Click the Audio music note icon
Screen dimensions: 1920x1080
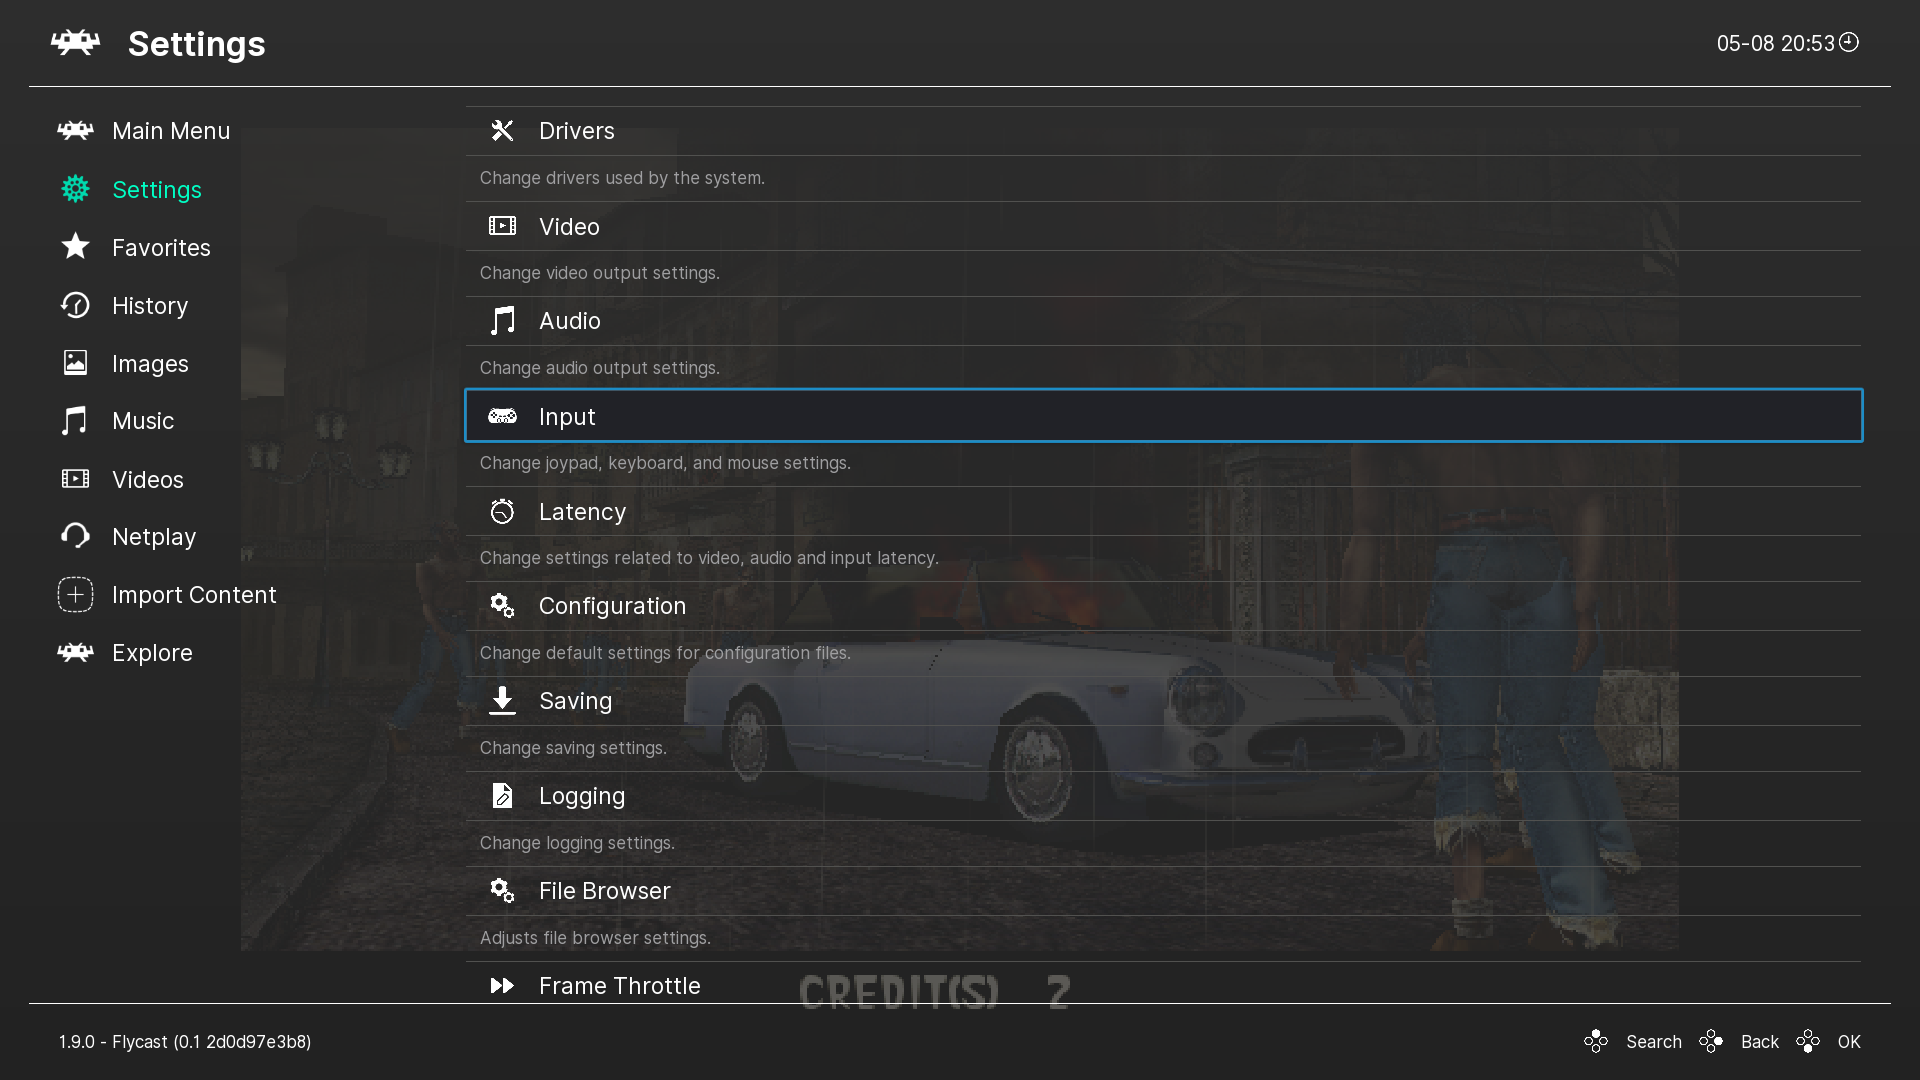(502, 321)
